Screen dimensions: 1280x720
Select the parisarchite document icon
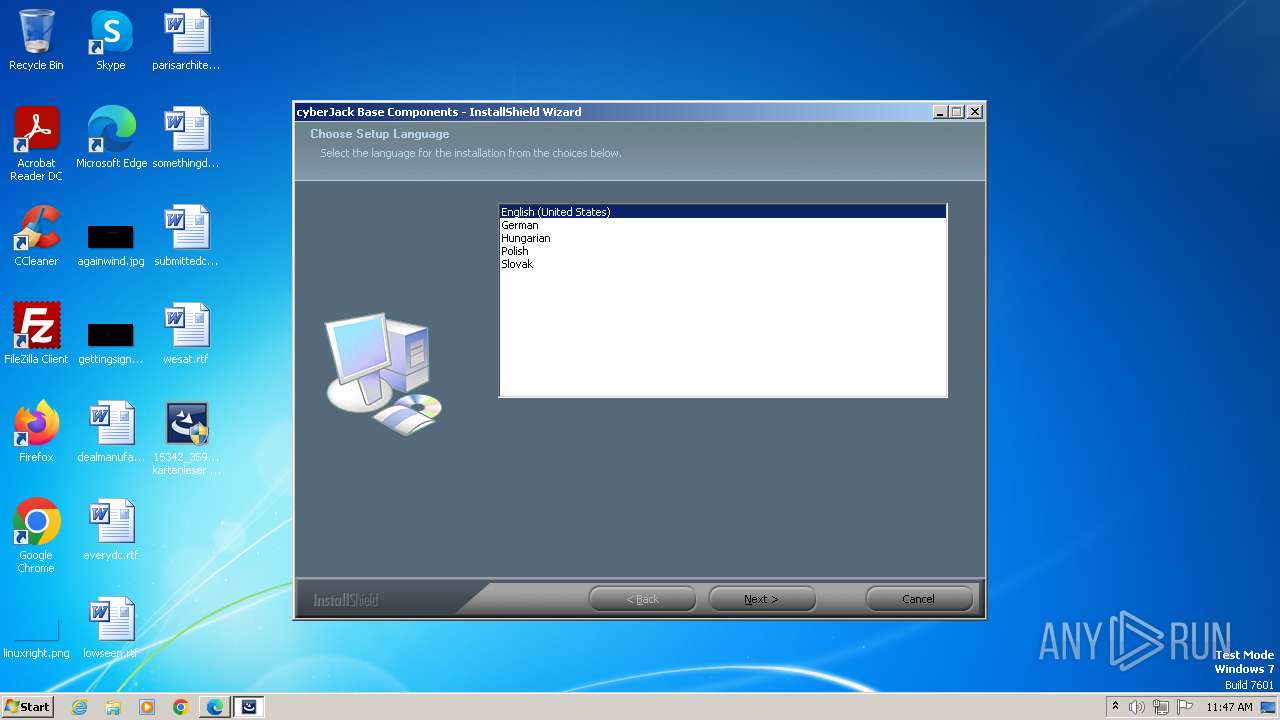186,40
